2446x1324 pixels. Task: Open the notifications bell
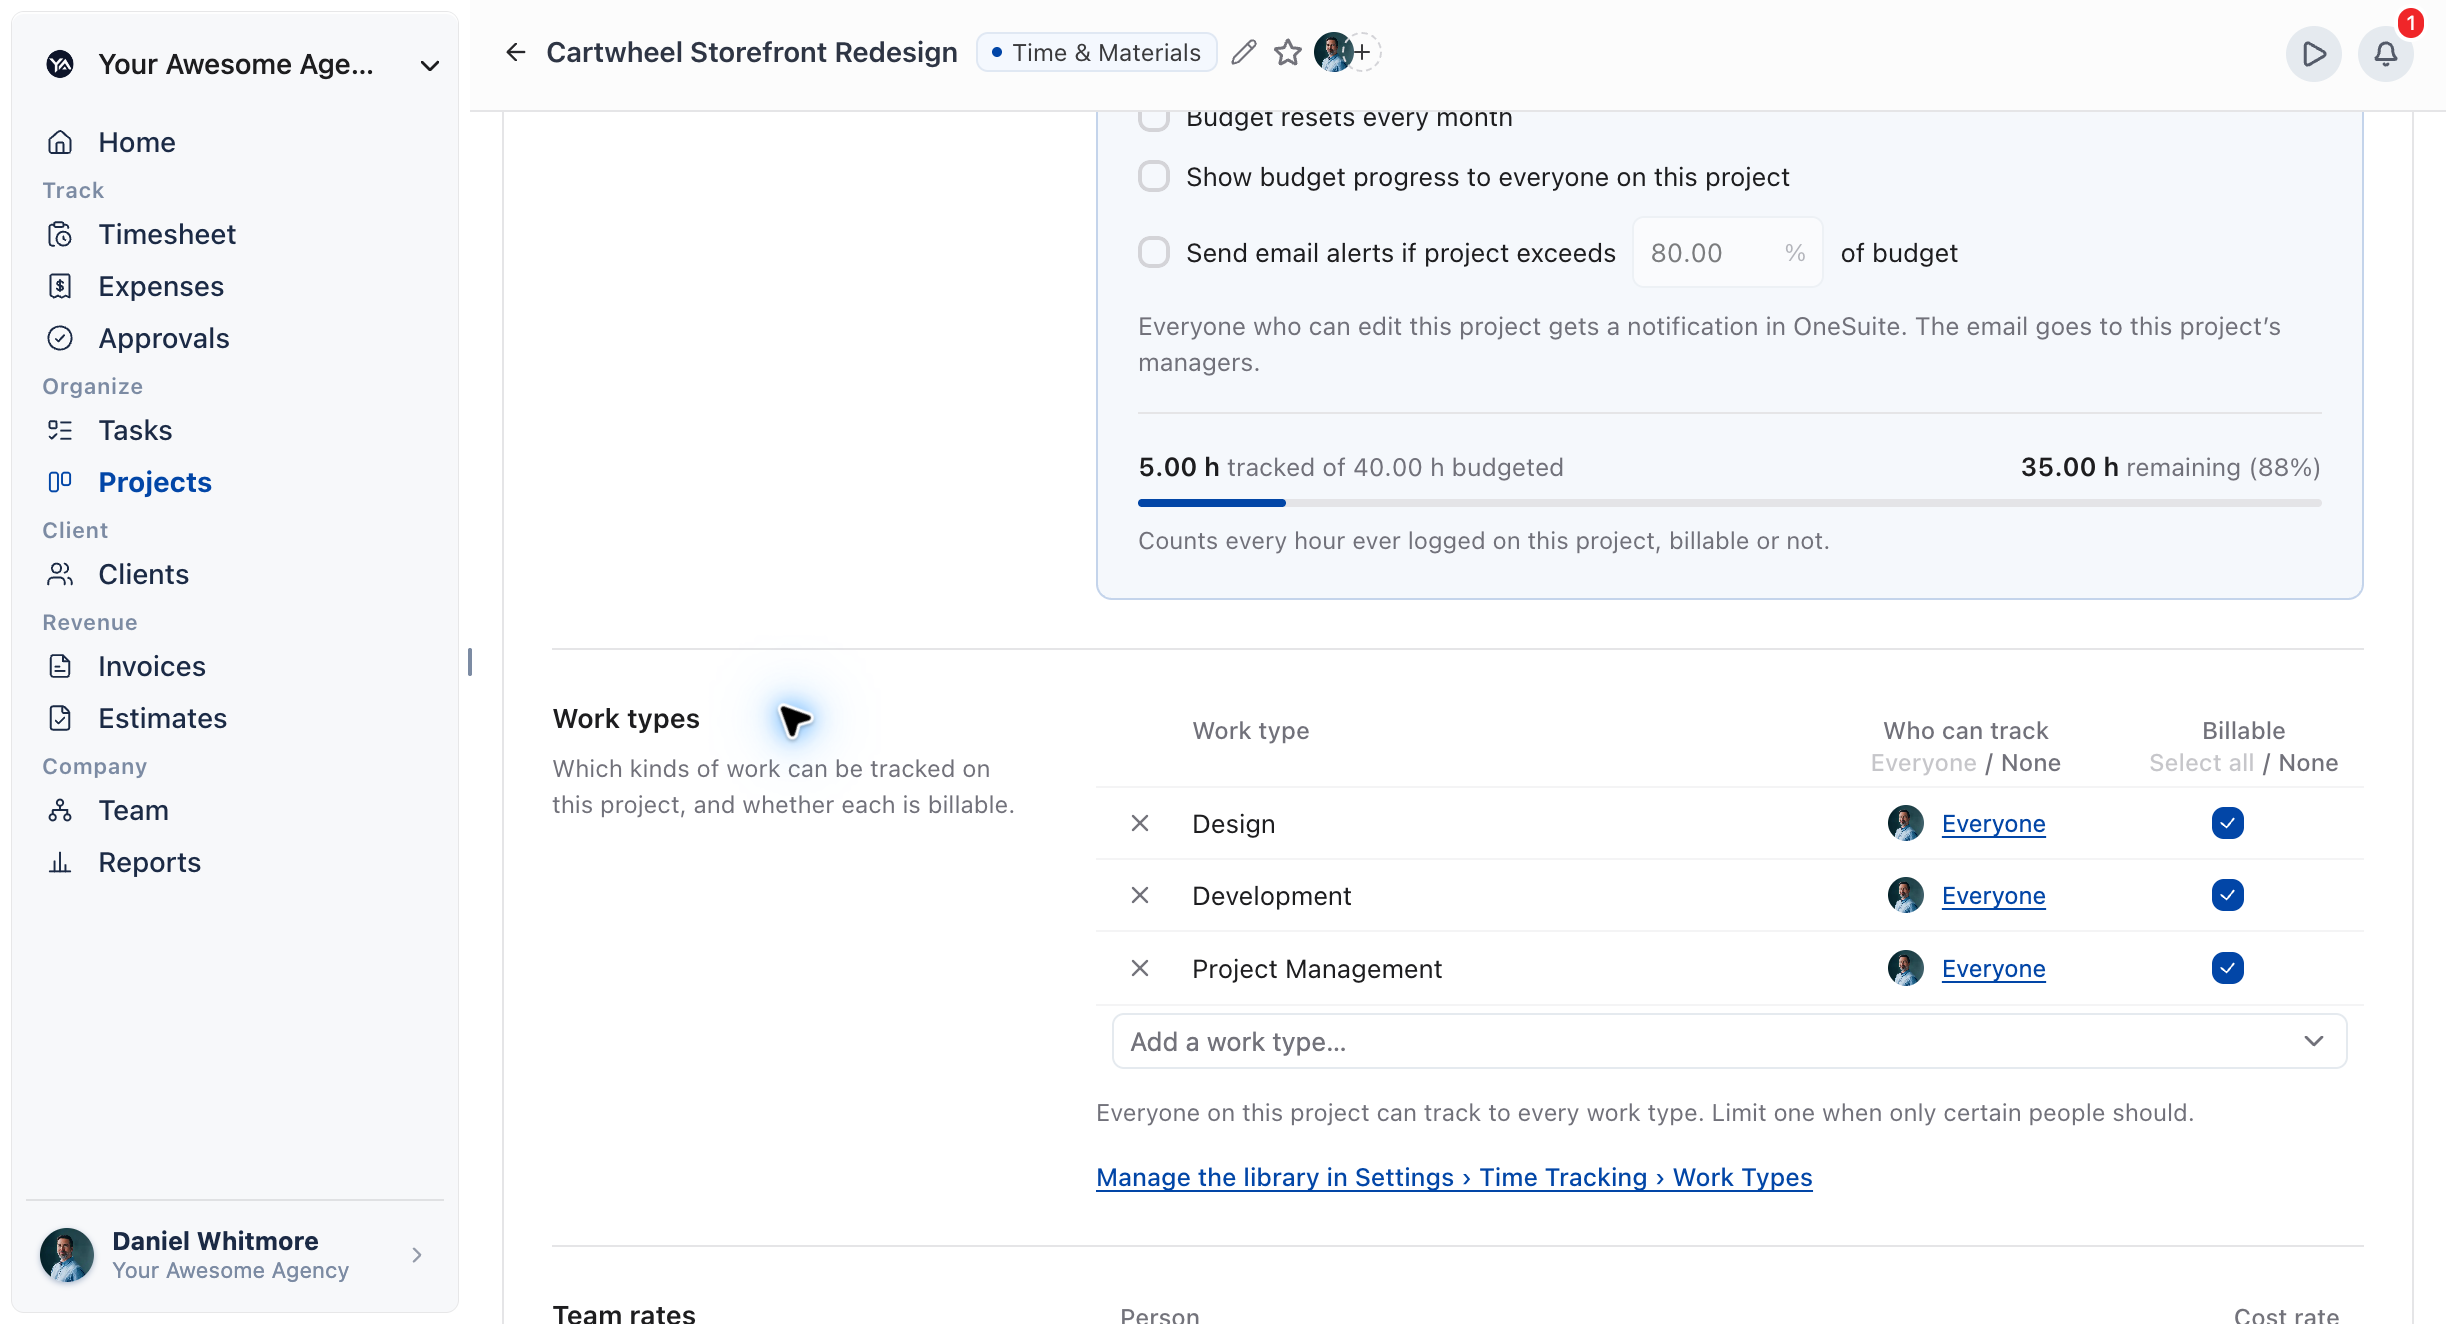pos(2385,54)
